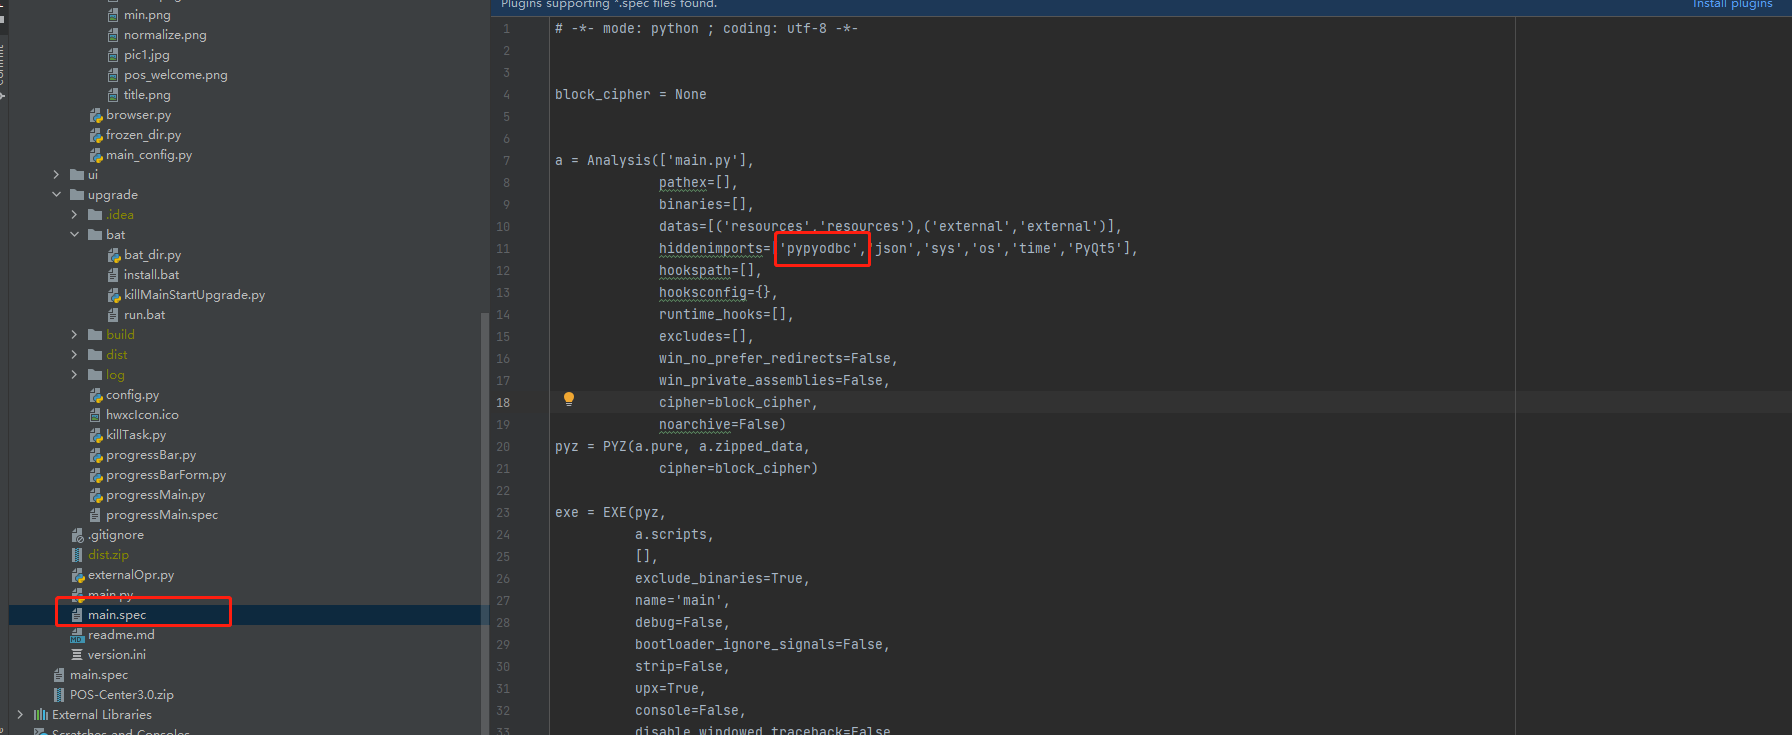Viewport: 1792px width, 735px height.
Task: Expand the dist folder
Action: pyautogui.click(x=75, y=355)
